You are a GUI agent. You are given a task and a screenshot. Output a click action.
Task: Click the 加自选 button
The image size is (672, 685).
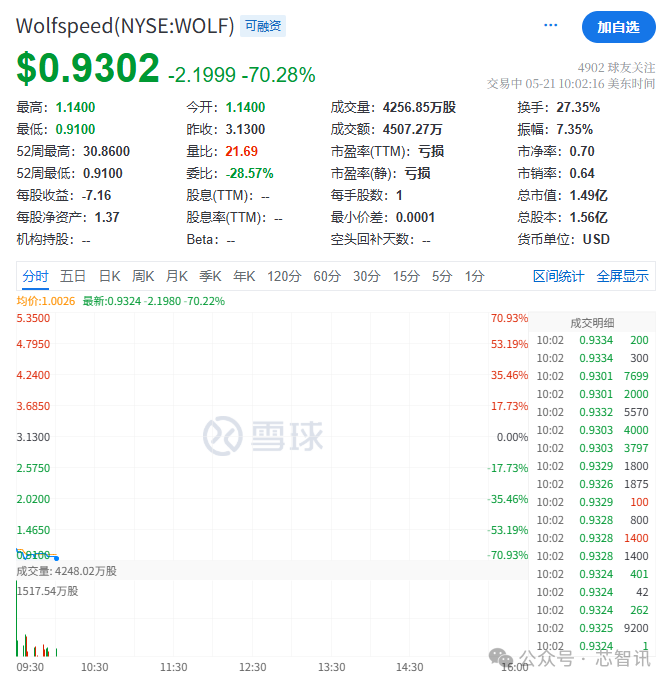pyautogui.click(x=618, y=27)
